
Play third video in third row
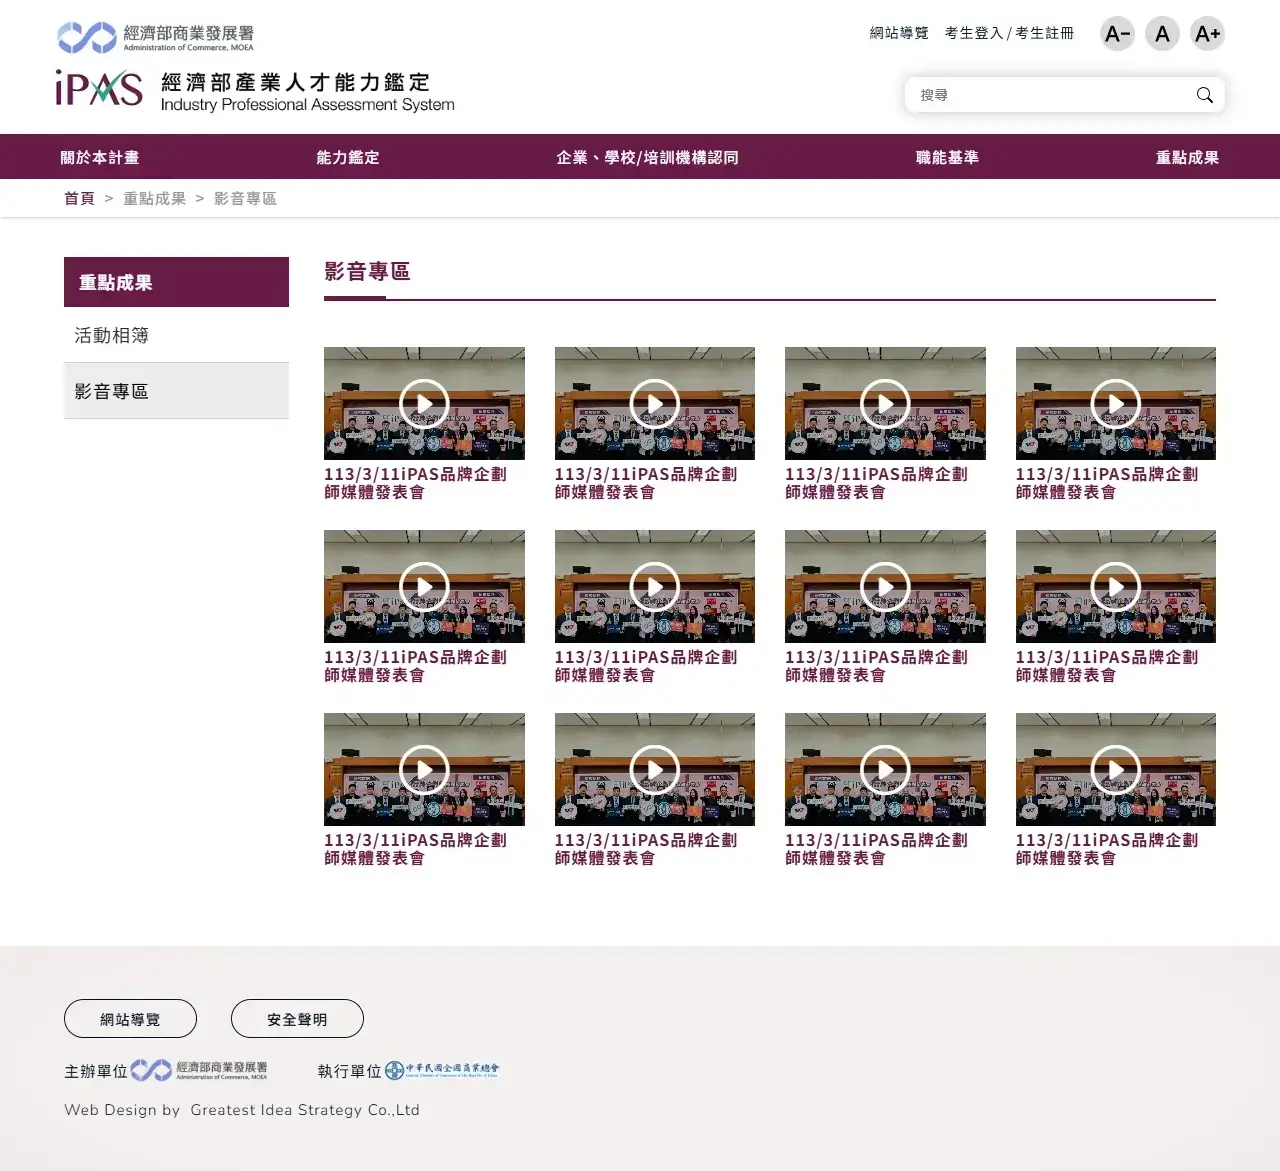885,770
